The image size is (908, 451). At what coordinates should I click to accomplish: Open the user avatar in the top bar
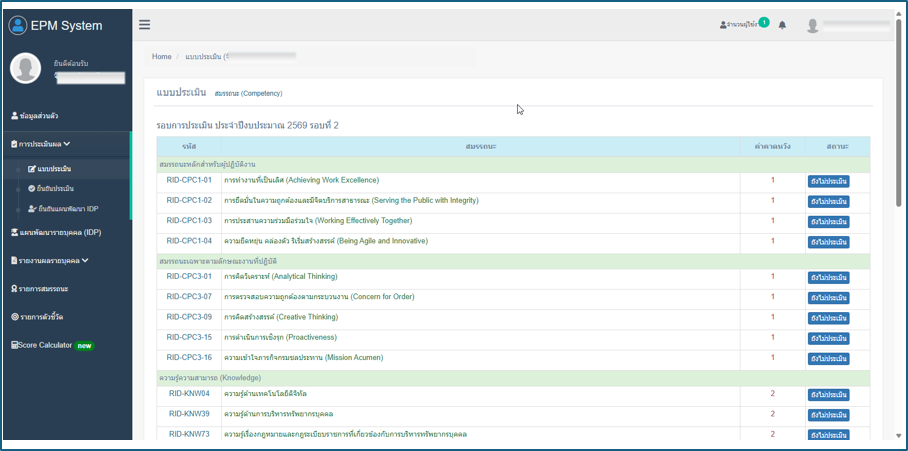click(813, 25)
